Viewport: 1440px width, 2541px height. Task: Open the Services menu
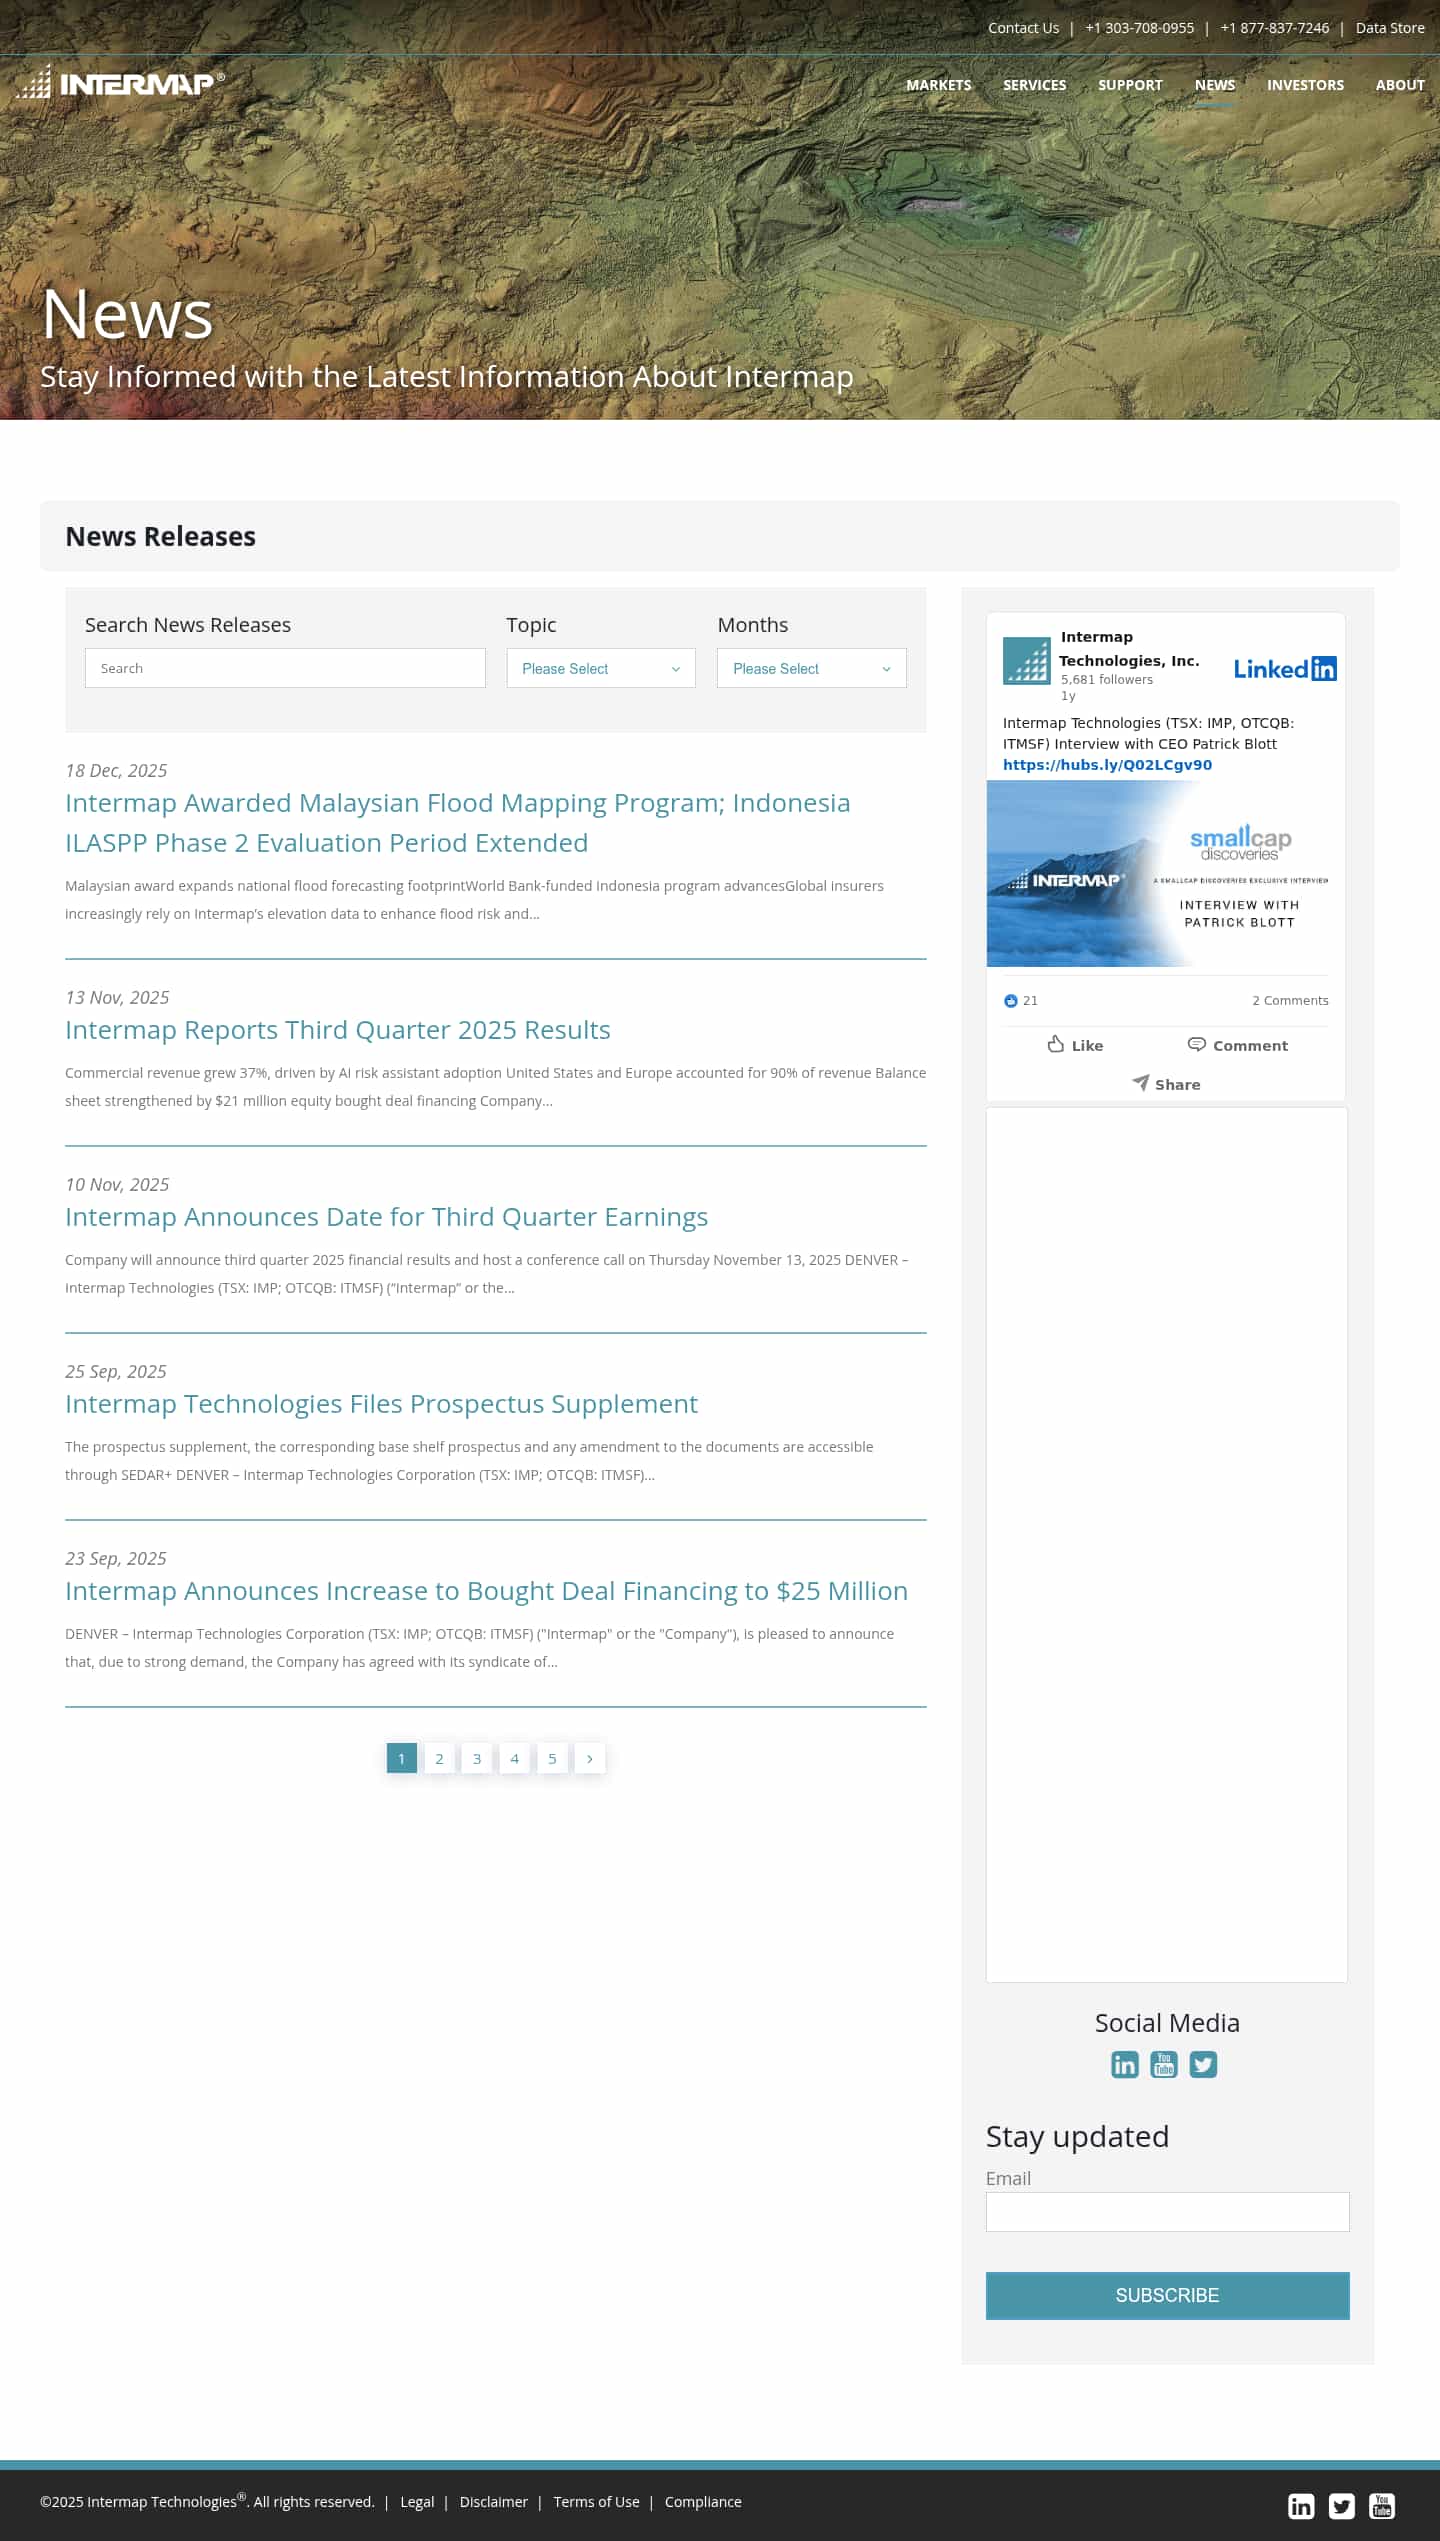click(x=1035, y=85)
